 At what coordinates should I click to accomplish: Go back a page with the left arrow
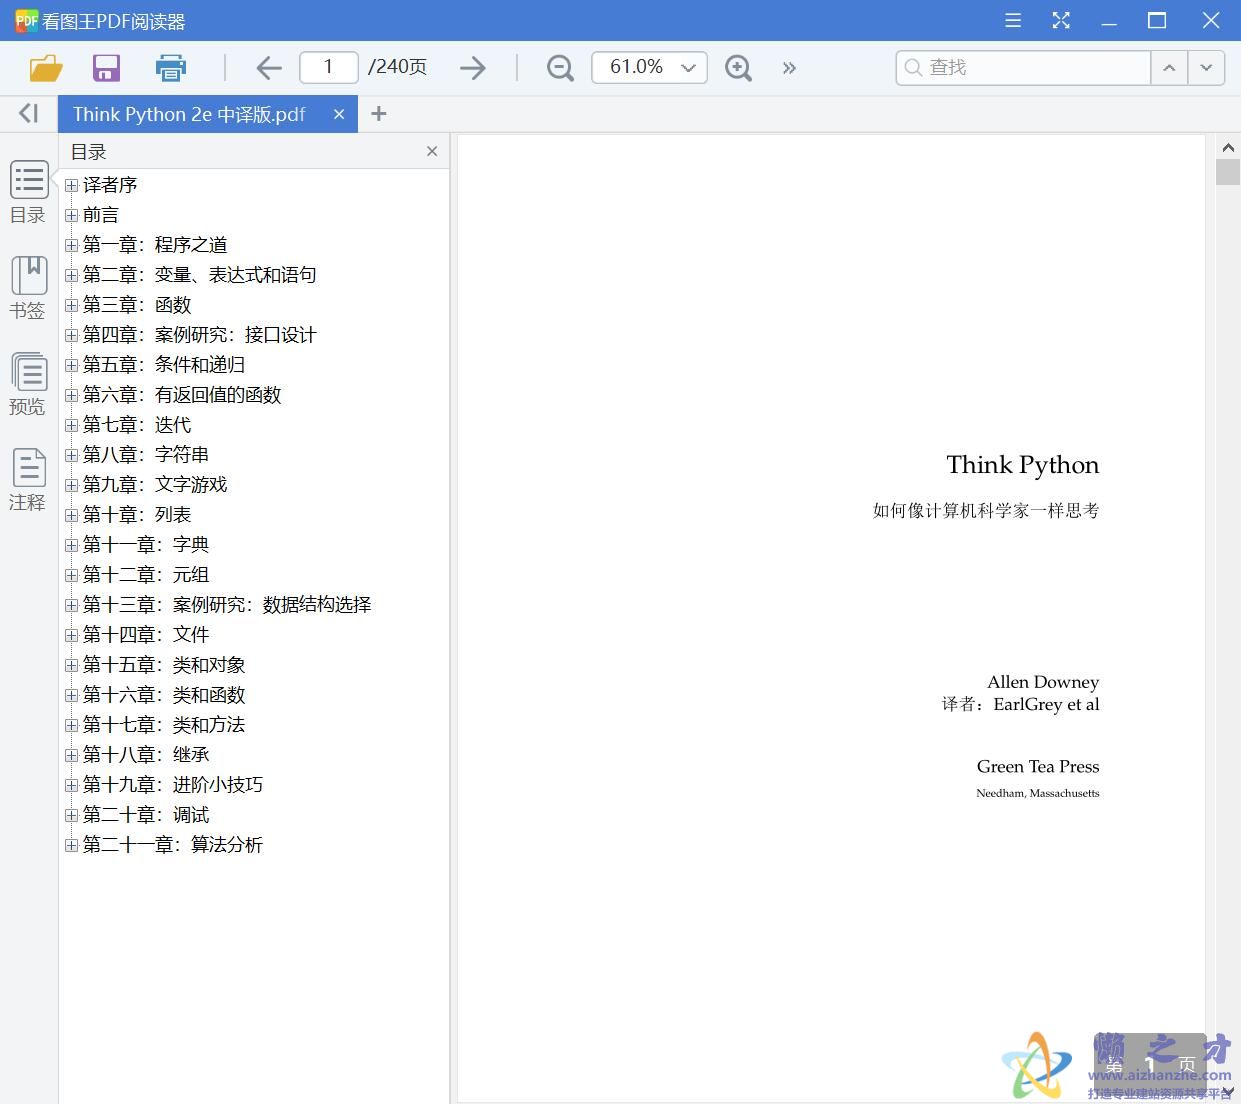[x=268, y=67]
